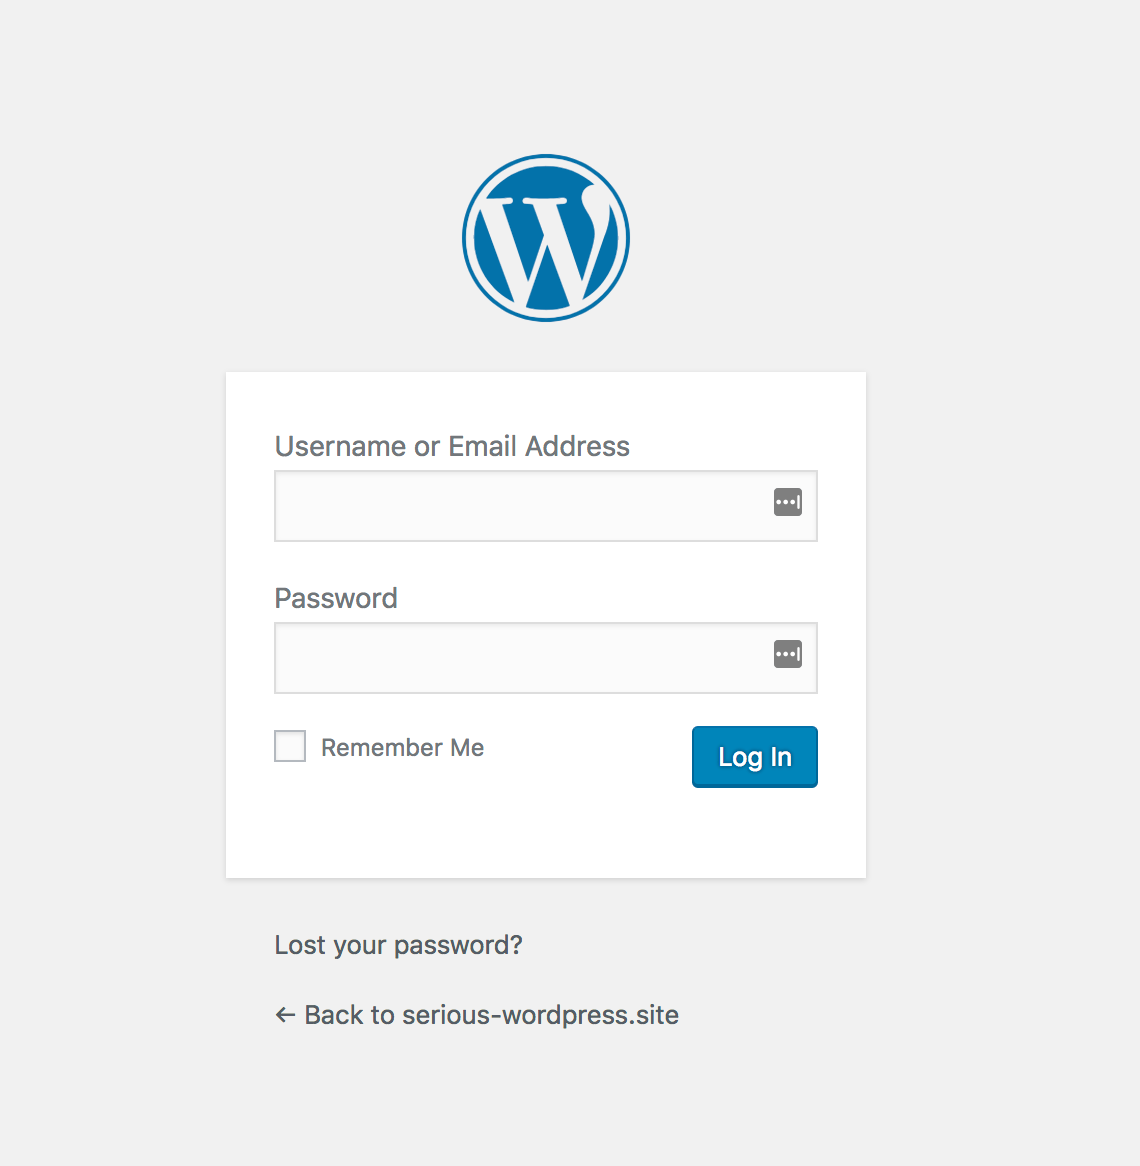Click the left arrow before Back to site
Viewport: 1140px width, 1166px height.
tap(285, 1014)
